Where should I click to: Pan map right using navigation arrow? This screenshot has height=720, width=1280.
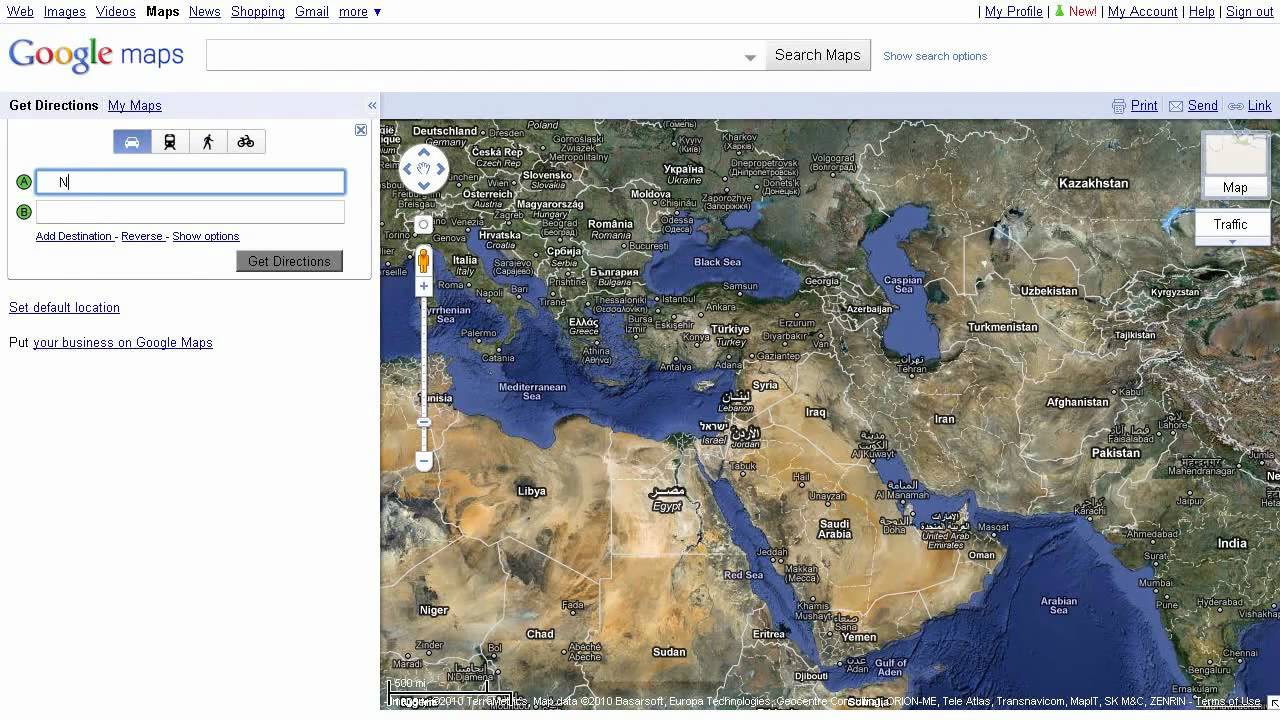440,169
